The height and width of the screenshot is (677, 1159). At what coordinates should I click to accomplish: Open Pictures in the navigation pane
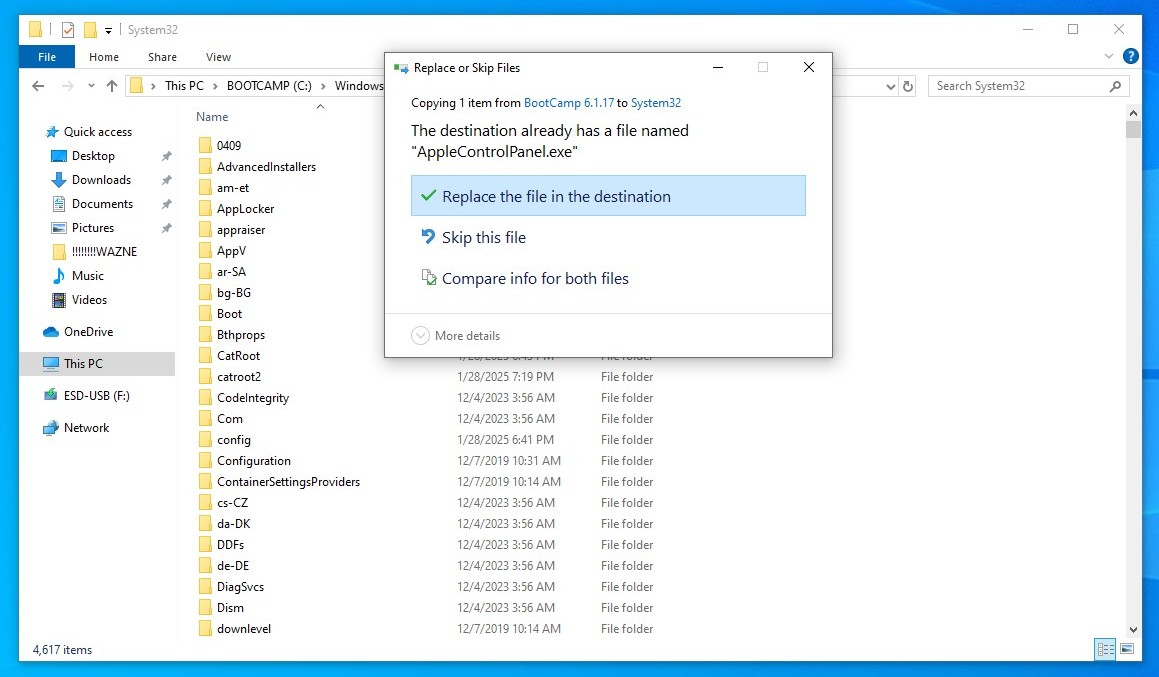(92, 228)
